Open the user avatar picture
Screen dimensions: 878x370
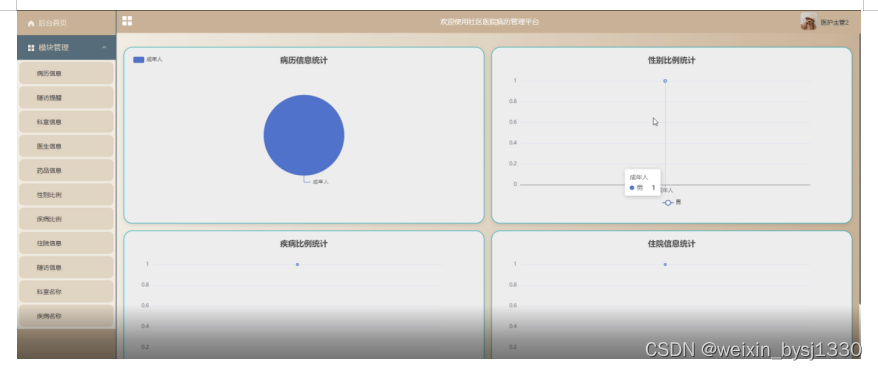[808, 22]
